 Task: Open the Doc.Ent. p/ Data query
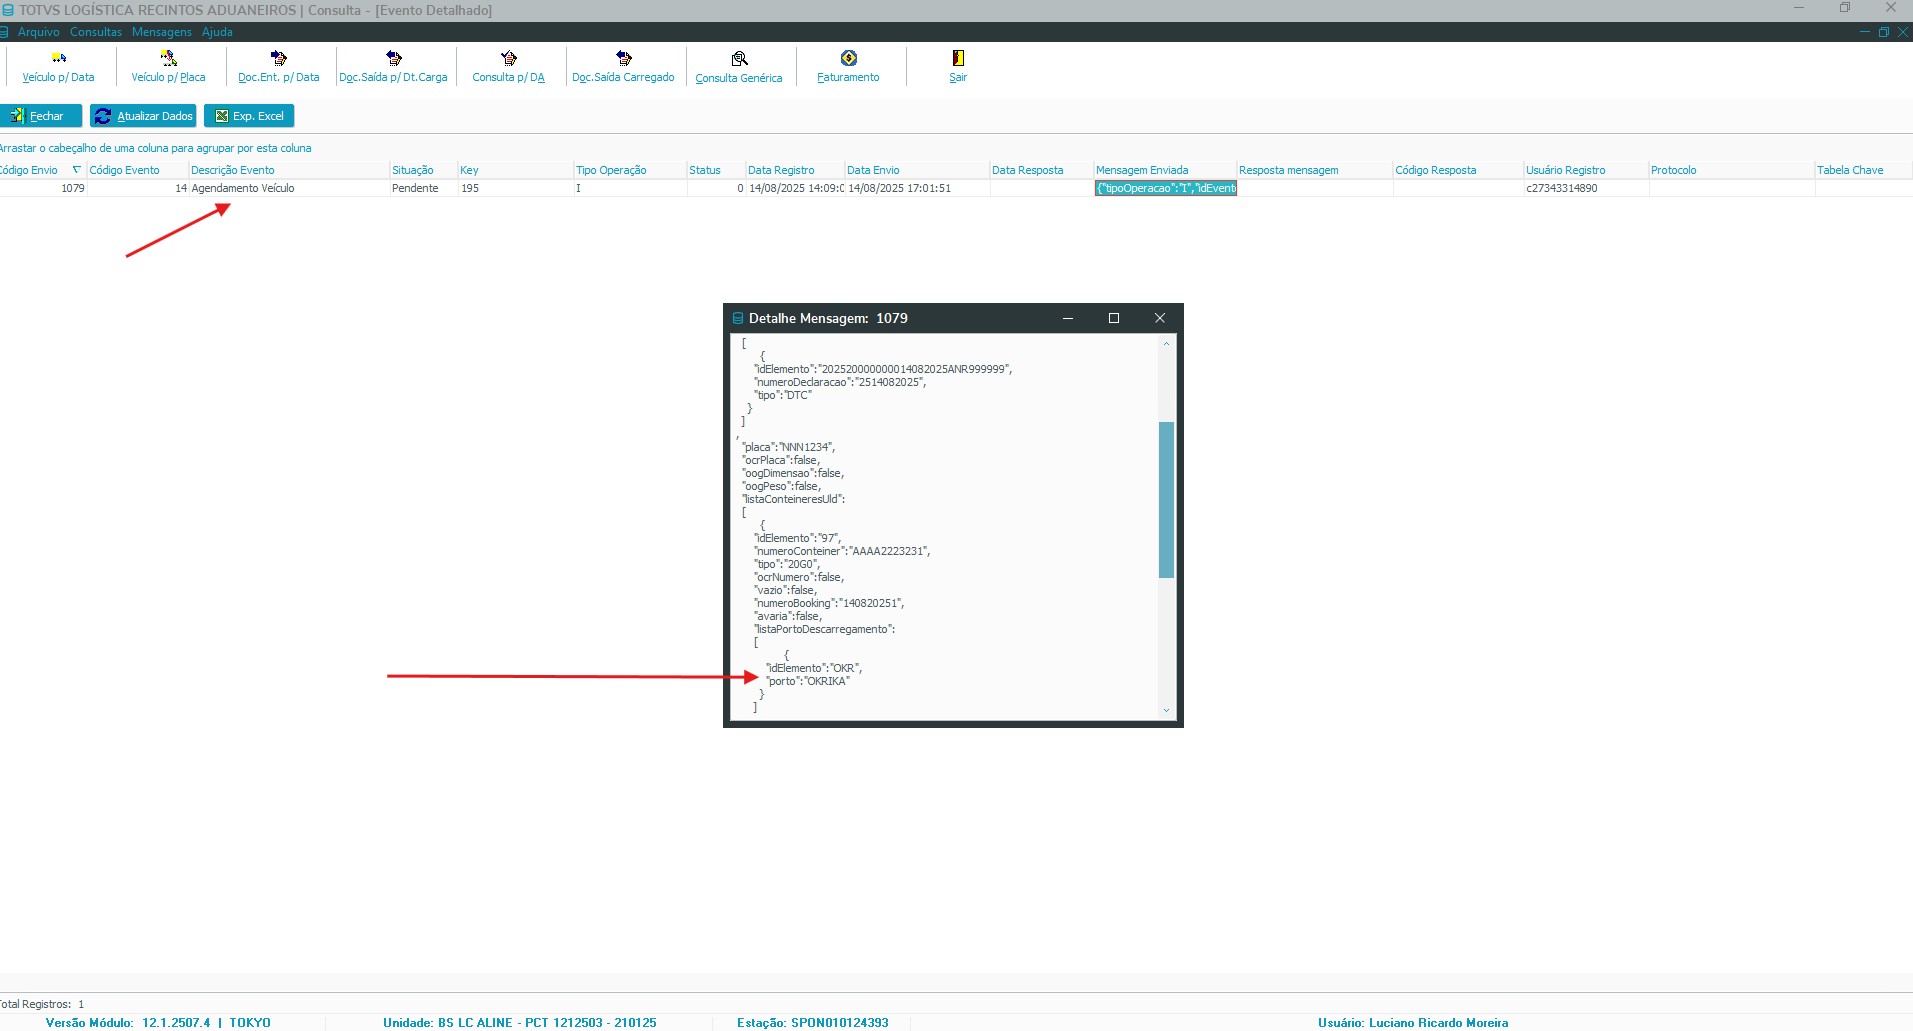tap(279, 67)
